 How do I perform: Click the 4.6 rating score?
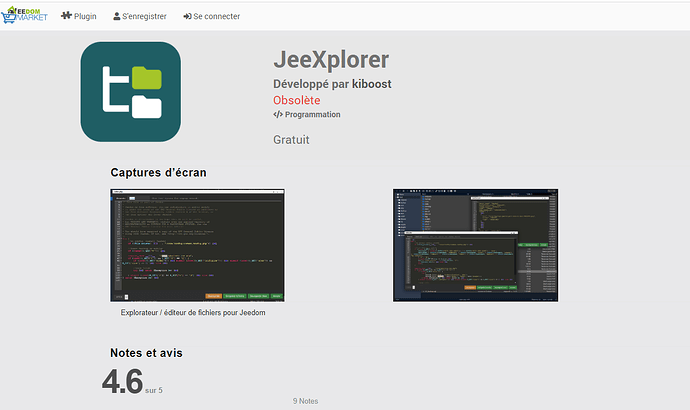click(x=122, y=381)
